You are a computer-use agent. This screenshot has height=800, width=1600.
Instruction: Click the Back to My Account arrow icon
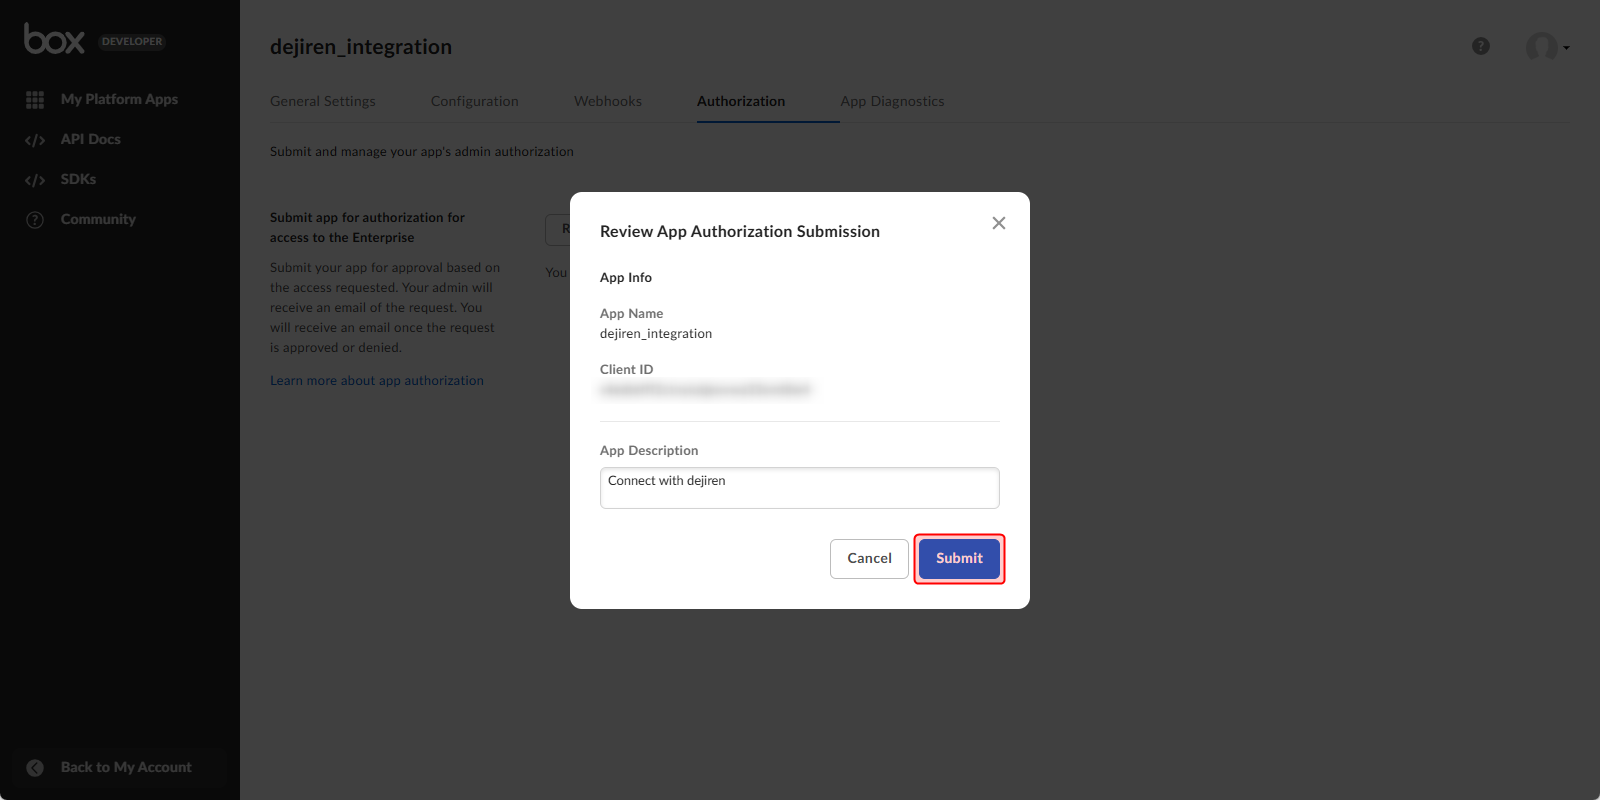35,768
